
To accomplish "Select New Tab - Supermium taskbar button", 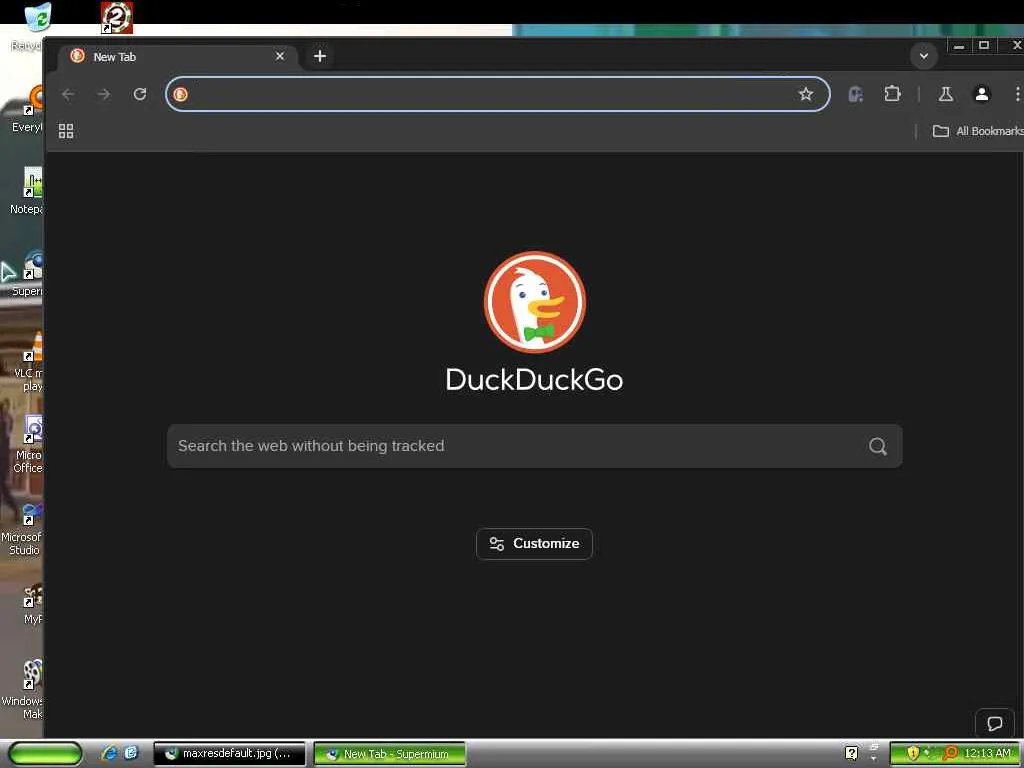I will point(390,754).
